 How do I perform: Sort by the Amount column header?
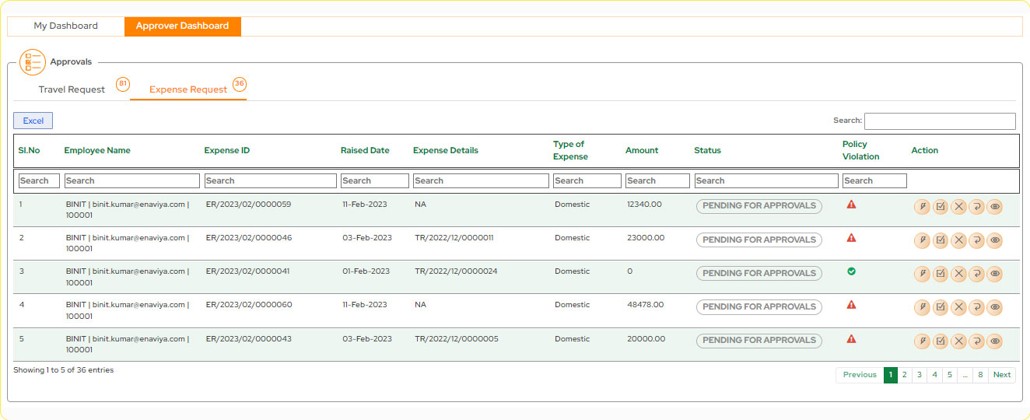642,151
